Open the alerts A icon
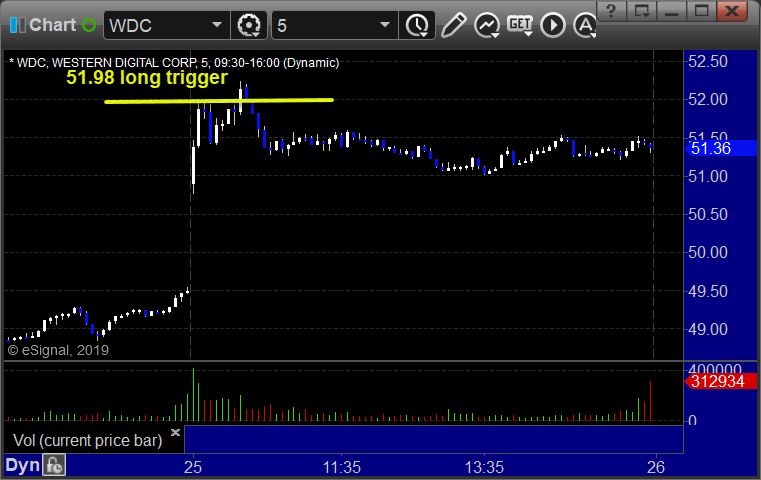Screen dimensions: 761x480 pyautogui.click(x=585, y=25)
